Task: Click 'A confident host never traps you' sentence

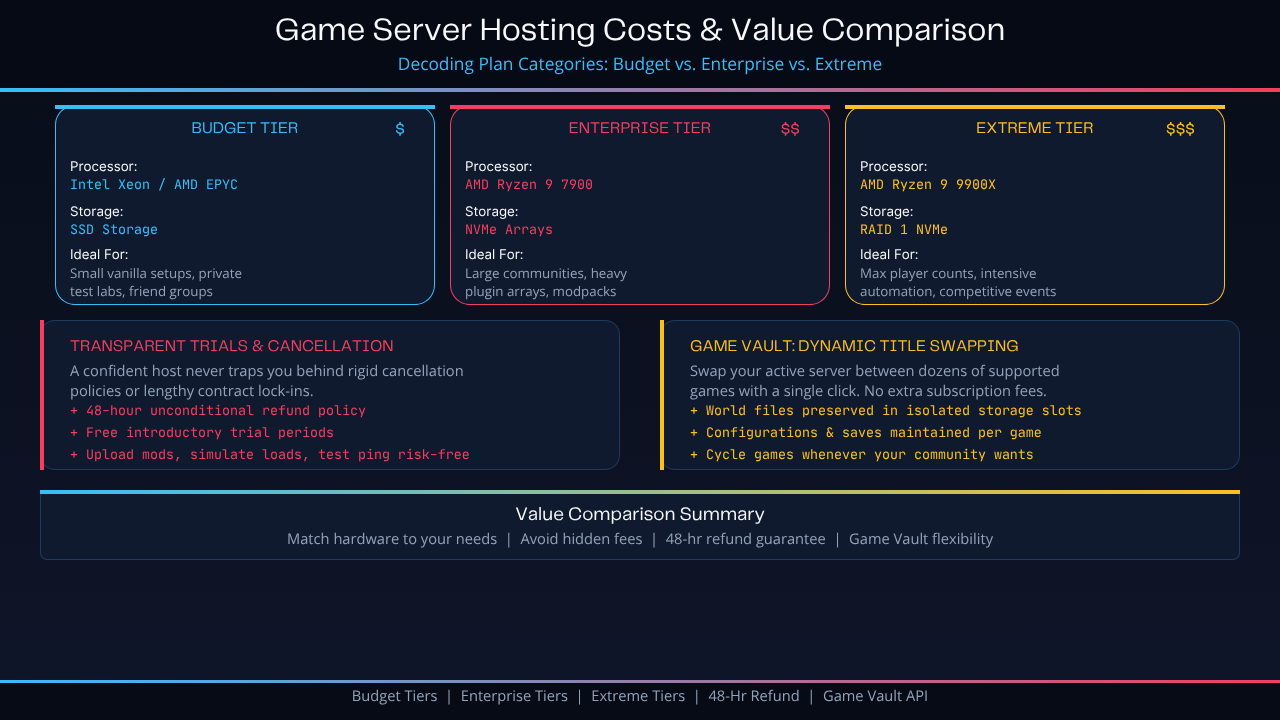Action: click(267, 371)
